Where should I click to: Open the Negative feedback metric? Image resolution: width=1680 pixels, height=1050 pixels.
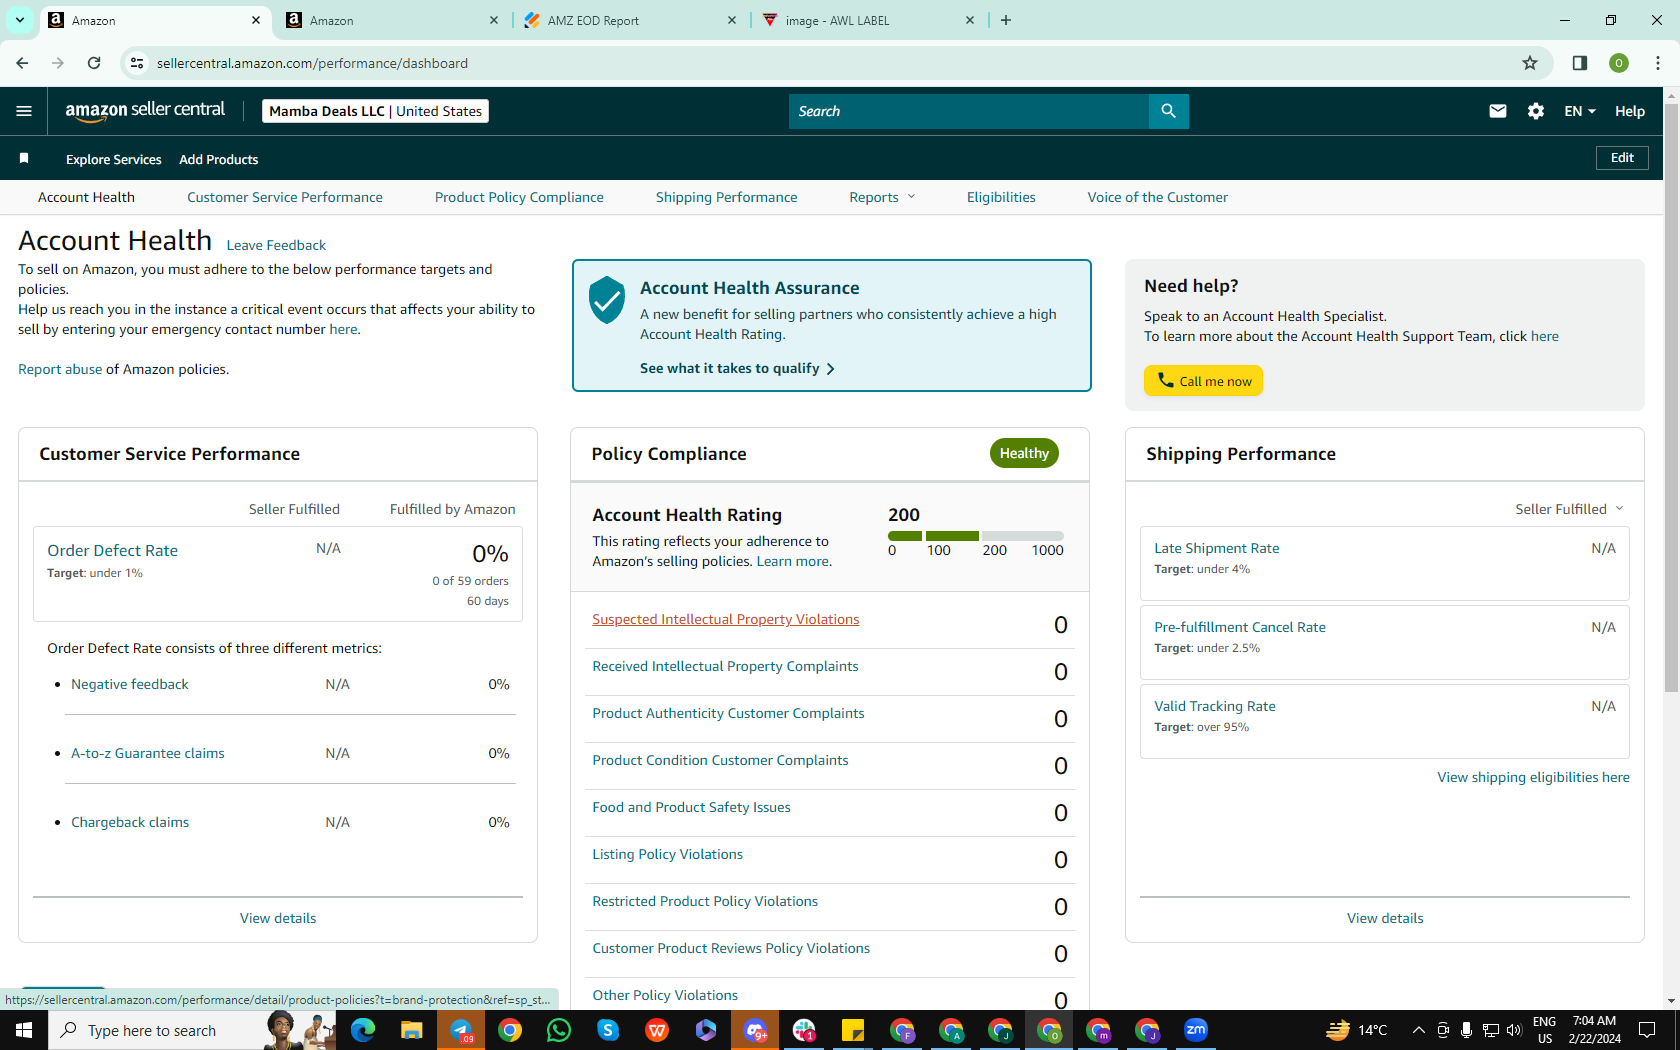130,684
